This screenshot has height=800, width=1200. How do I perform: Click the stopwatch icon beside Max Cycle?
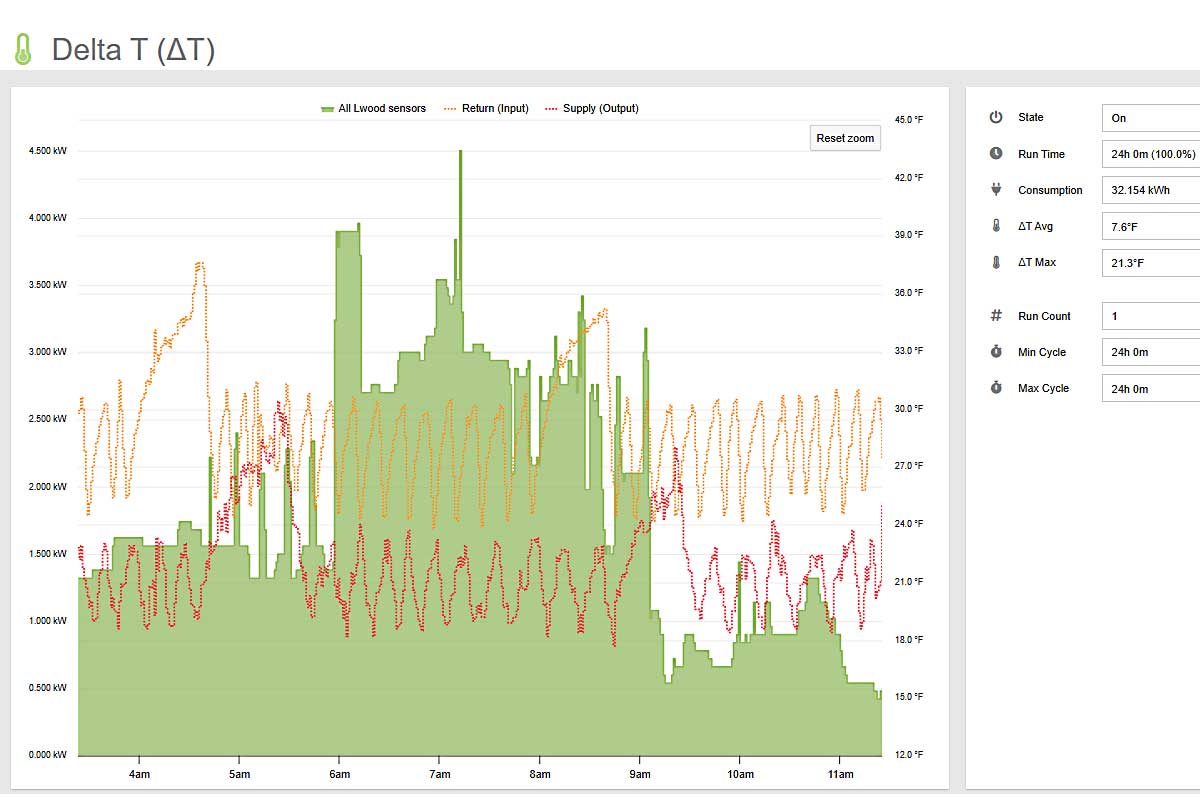996,388
